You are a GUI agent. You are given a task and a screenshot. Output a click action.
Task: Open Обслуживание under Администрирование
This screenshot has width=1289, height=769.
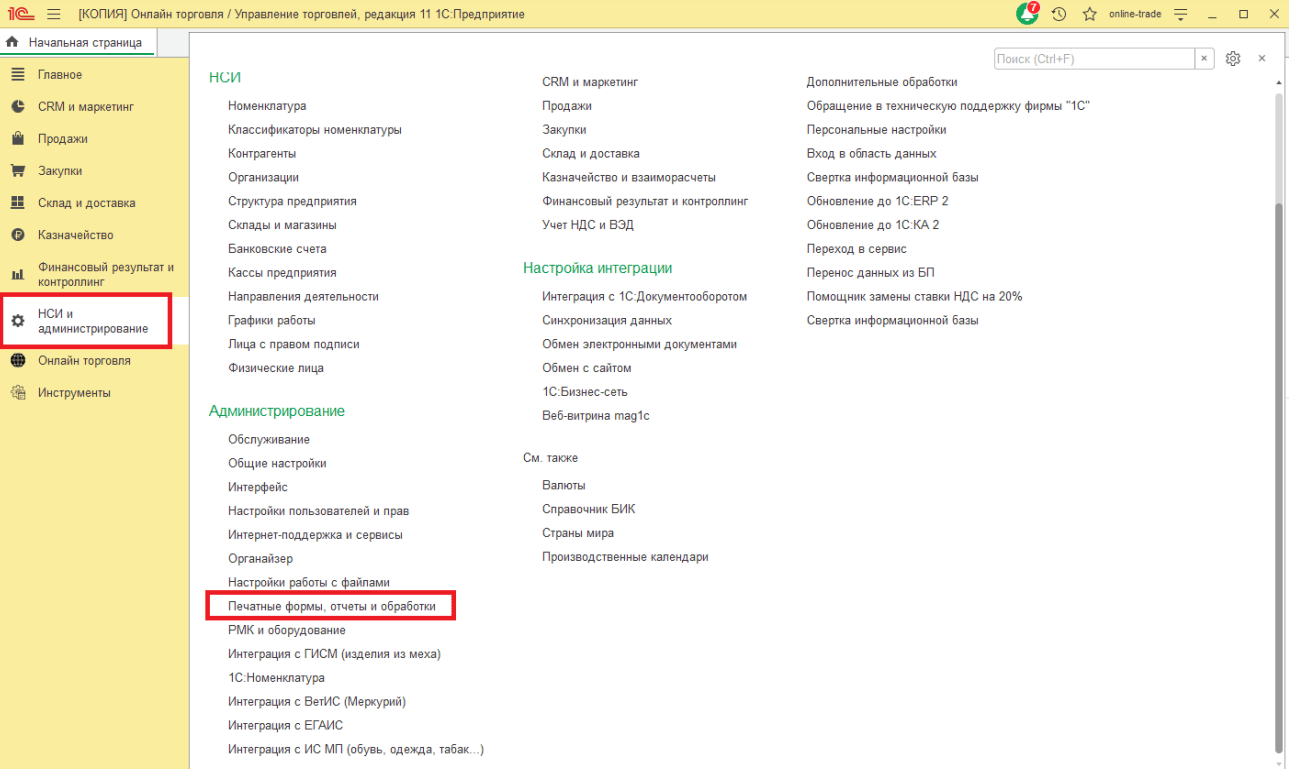click(269, 440)
